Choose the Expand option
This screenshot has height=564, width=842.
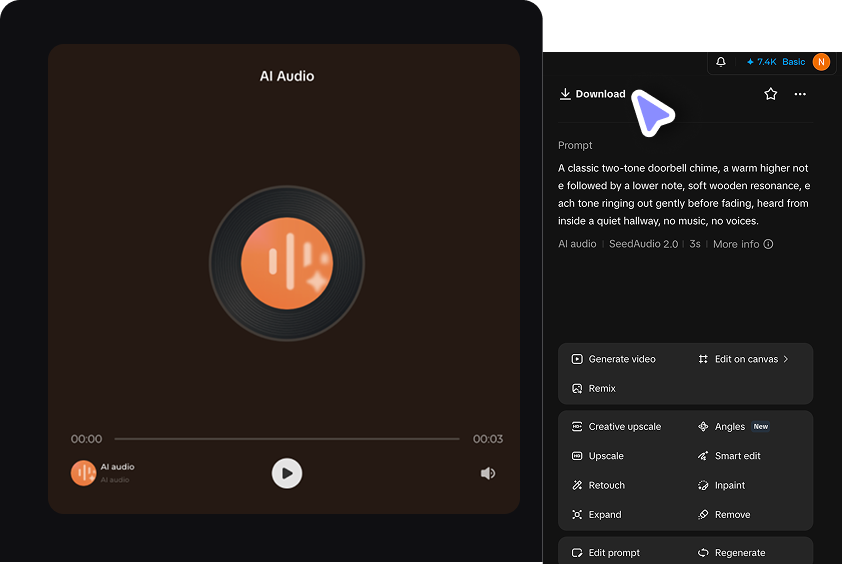[x=596, y=515]
